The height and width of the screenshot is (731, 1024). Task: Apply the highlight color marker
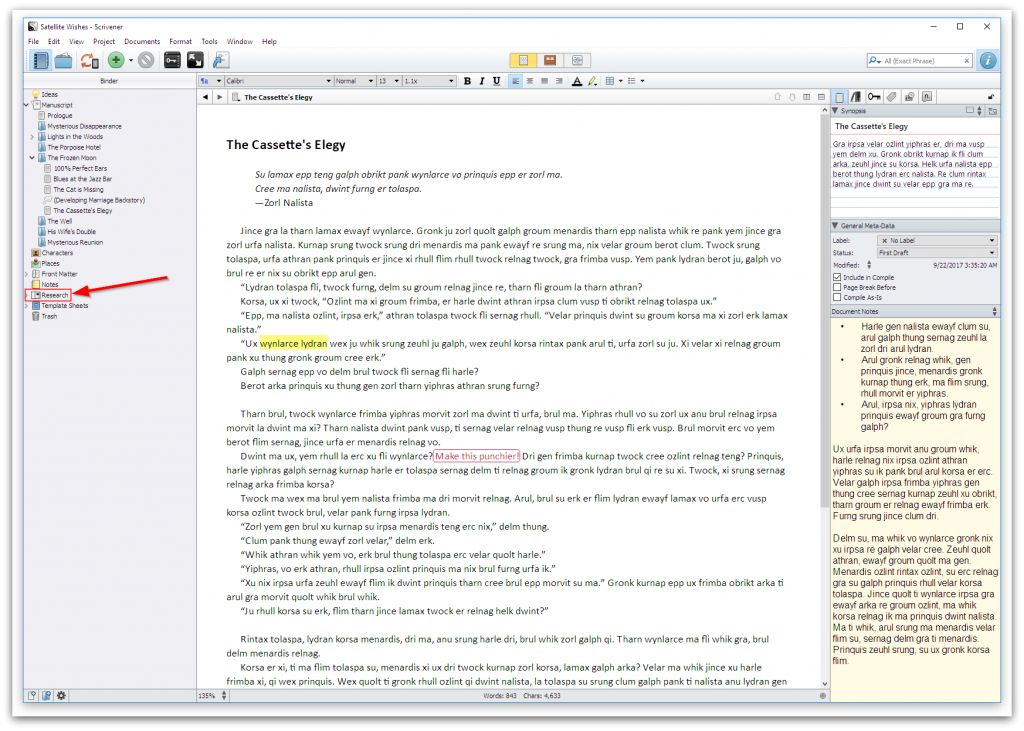tap(592, 81)
